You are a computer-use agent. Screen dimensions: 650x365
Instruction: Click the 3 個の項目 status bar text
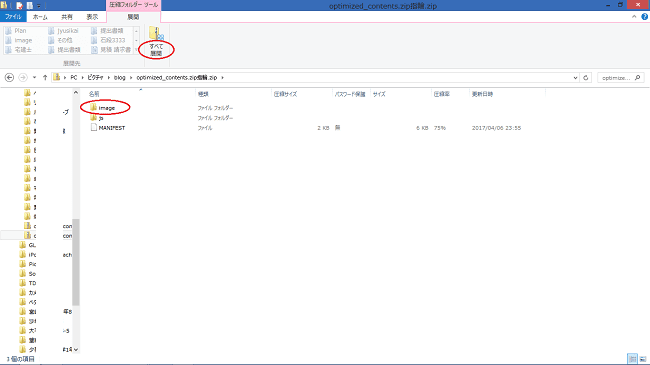(20, 359)
